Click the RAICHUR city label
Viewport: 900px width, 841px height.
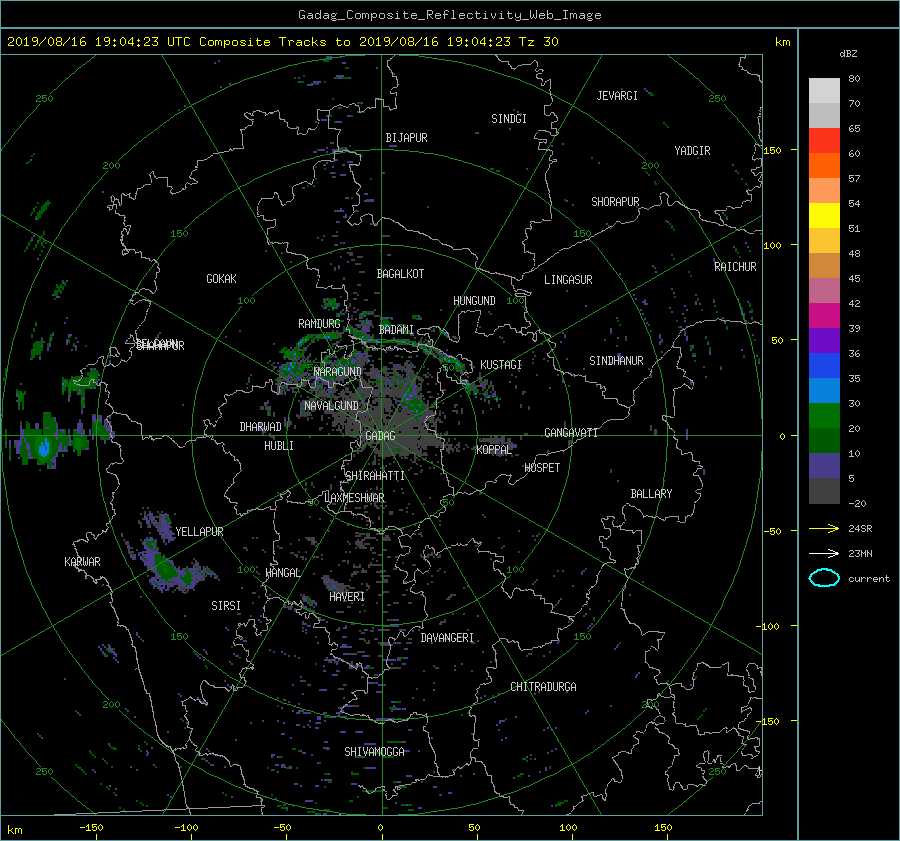point(735,267)
